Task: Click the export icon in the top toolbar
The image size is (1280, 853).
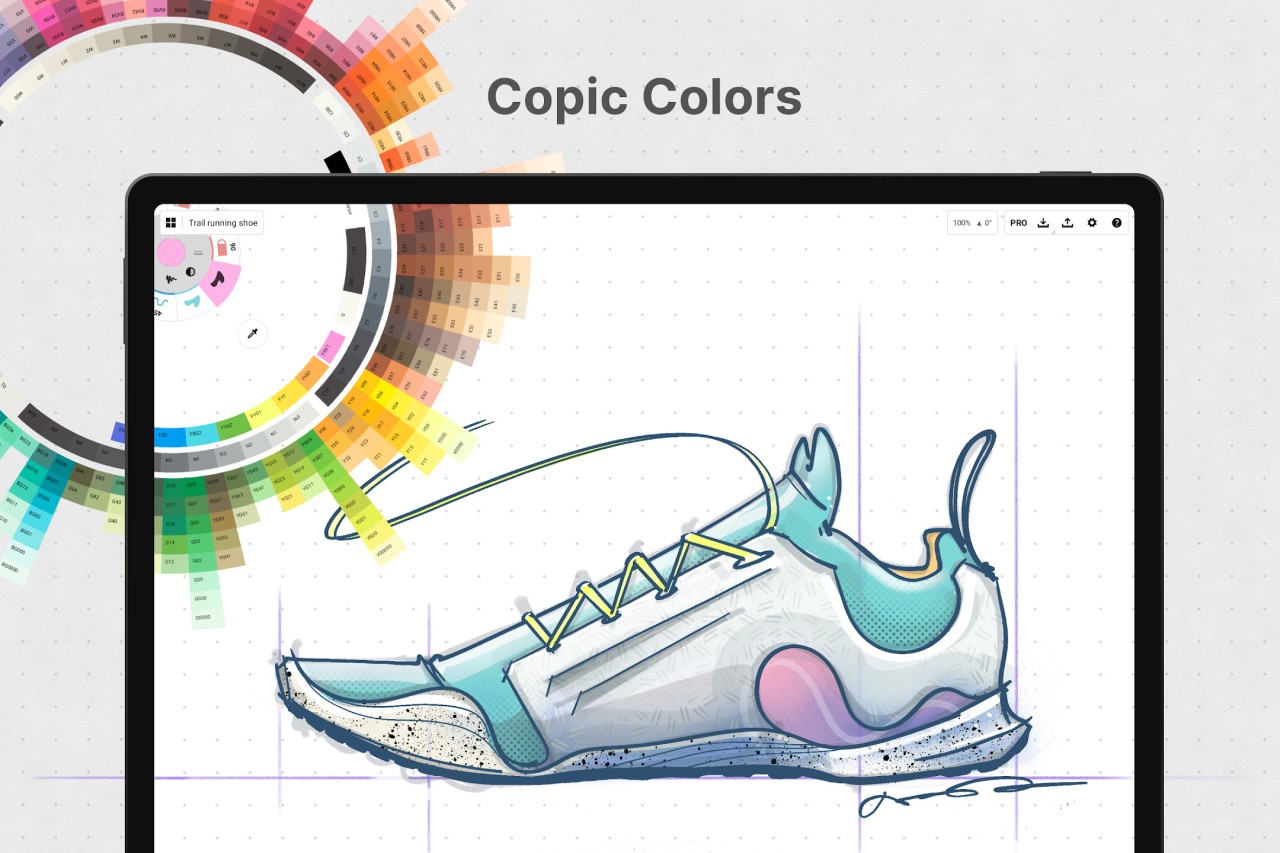Action: [1067, 223]
